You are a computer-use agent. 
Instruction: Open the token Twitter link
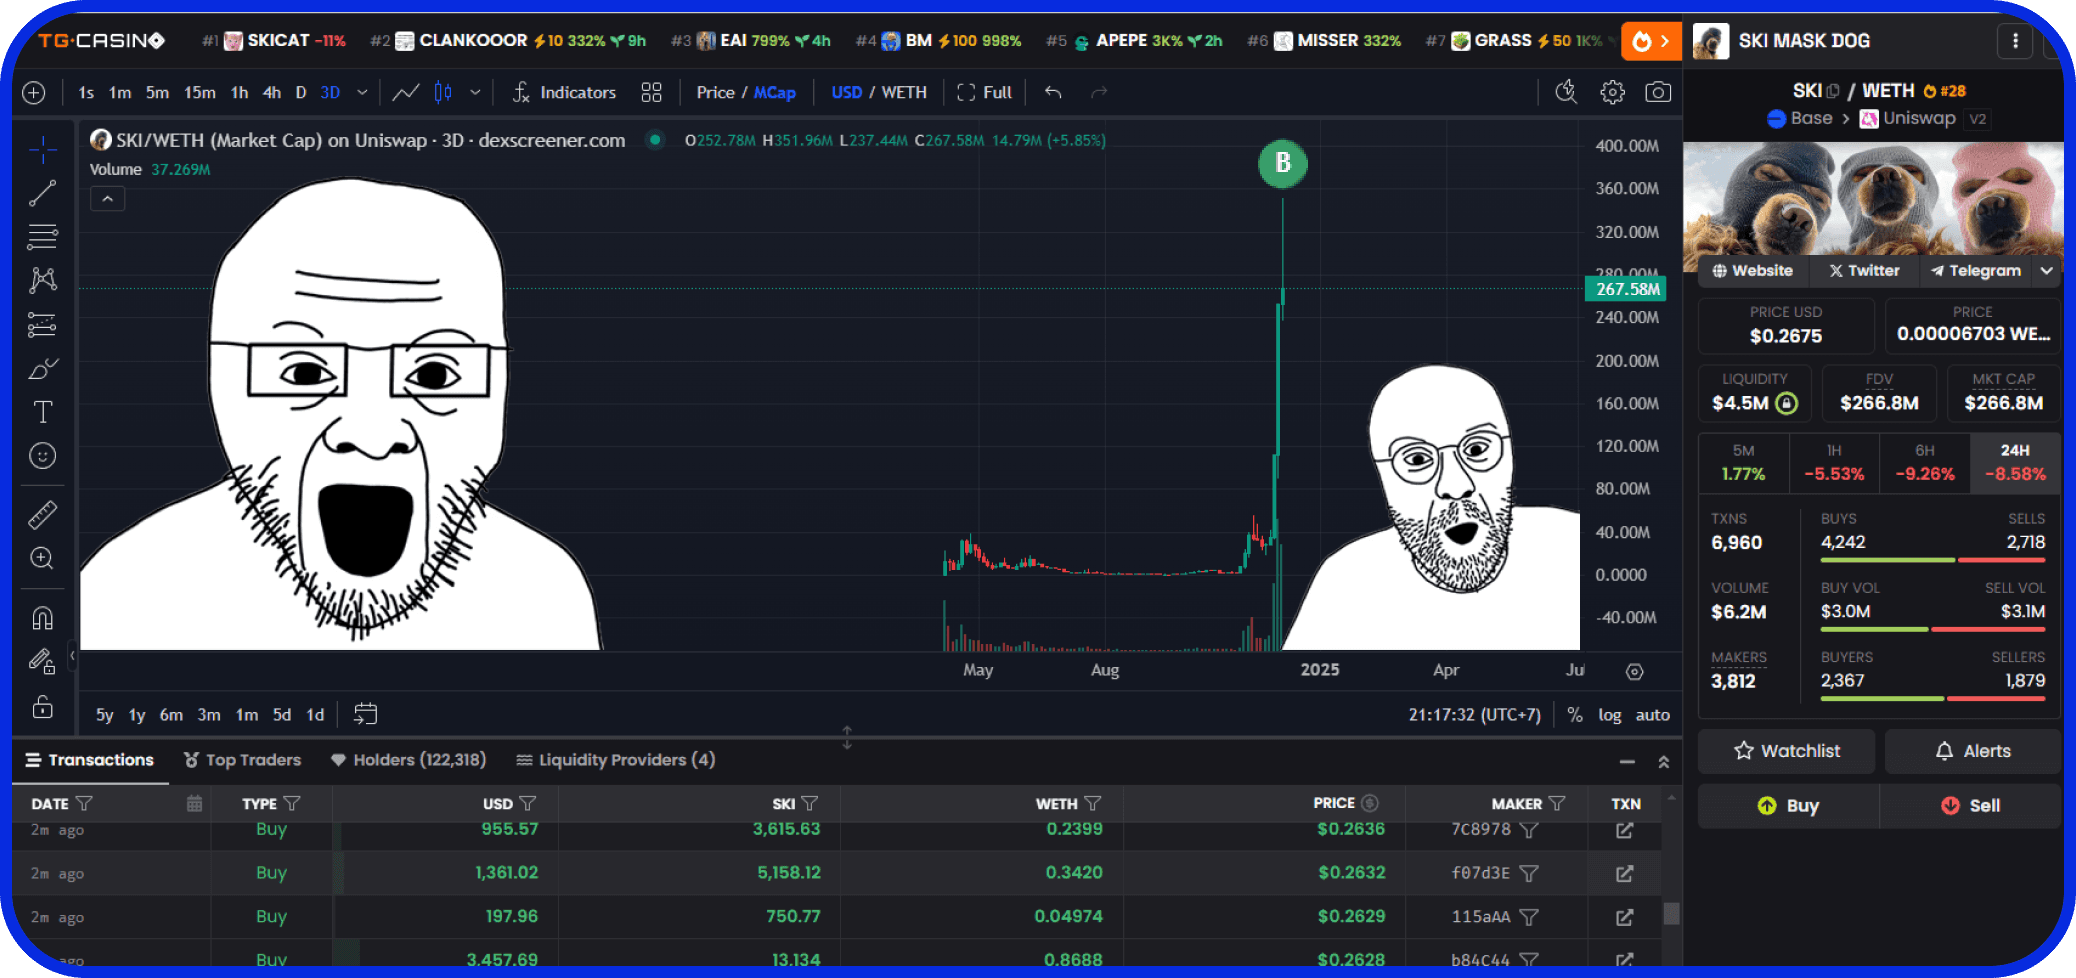tap(1864, 271)
